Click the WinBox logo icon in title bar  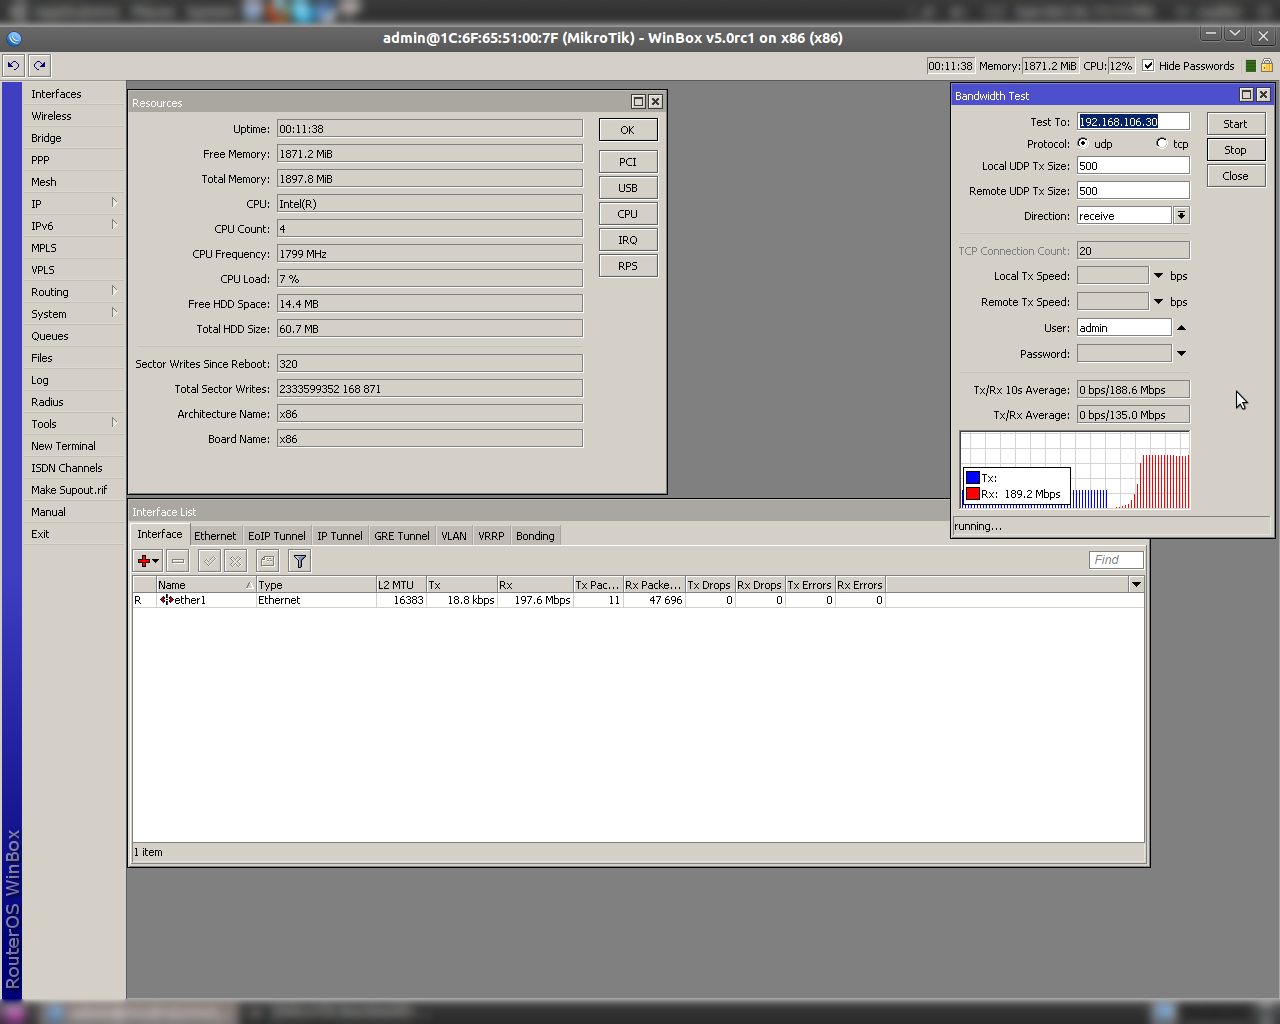pyautogui.click(x=14, y=38)
